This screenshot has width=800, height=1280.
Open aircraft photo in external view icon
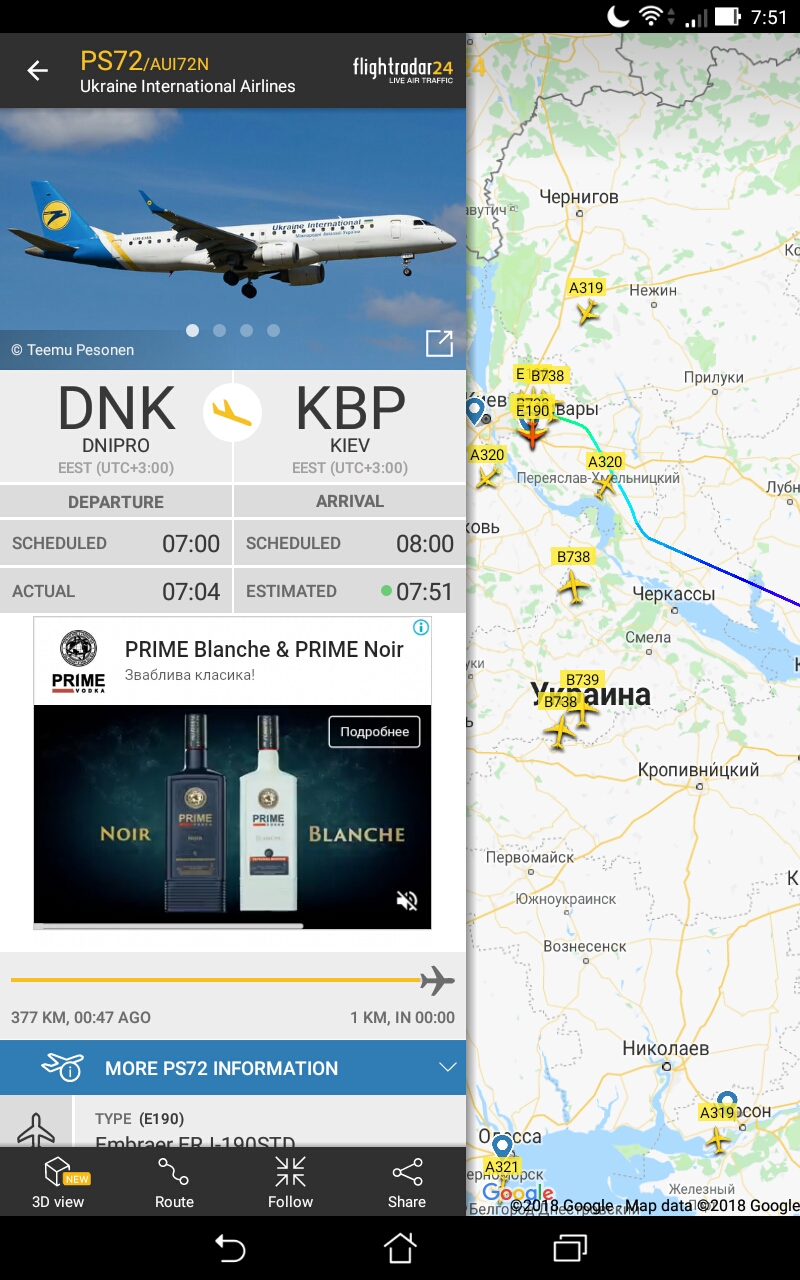[x=439, y=344]
